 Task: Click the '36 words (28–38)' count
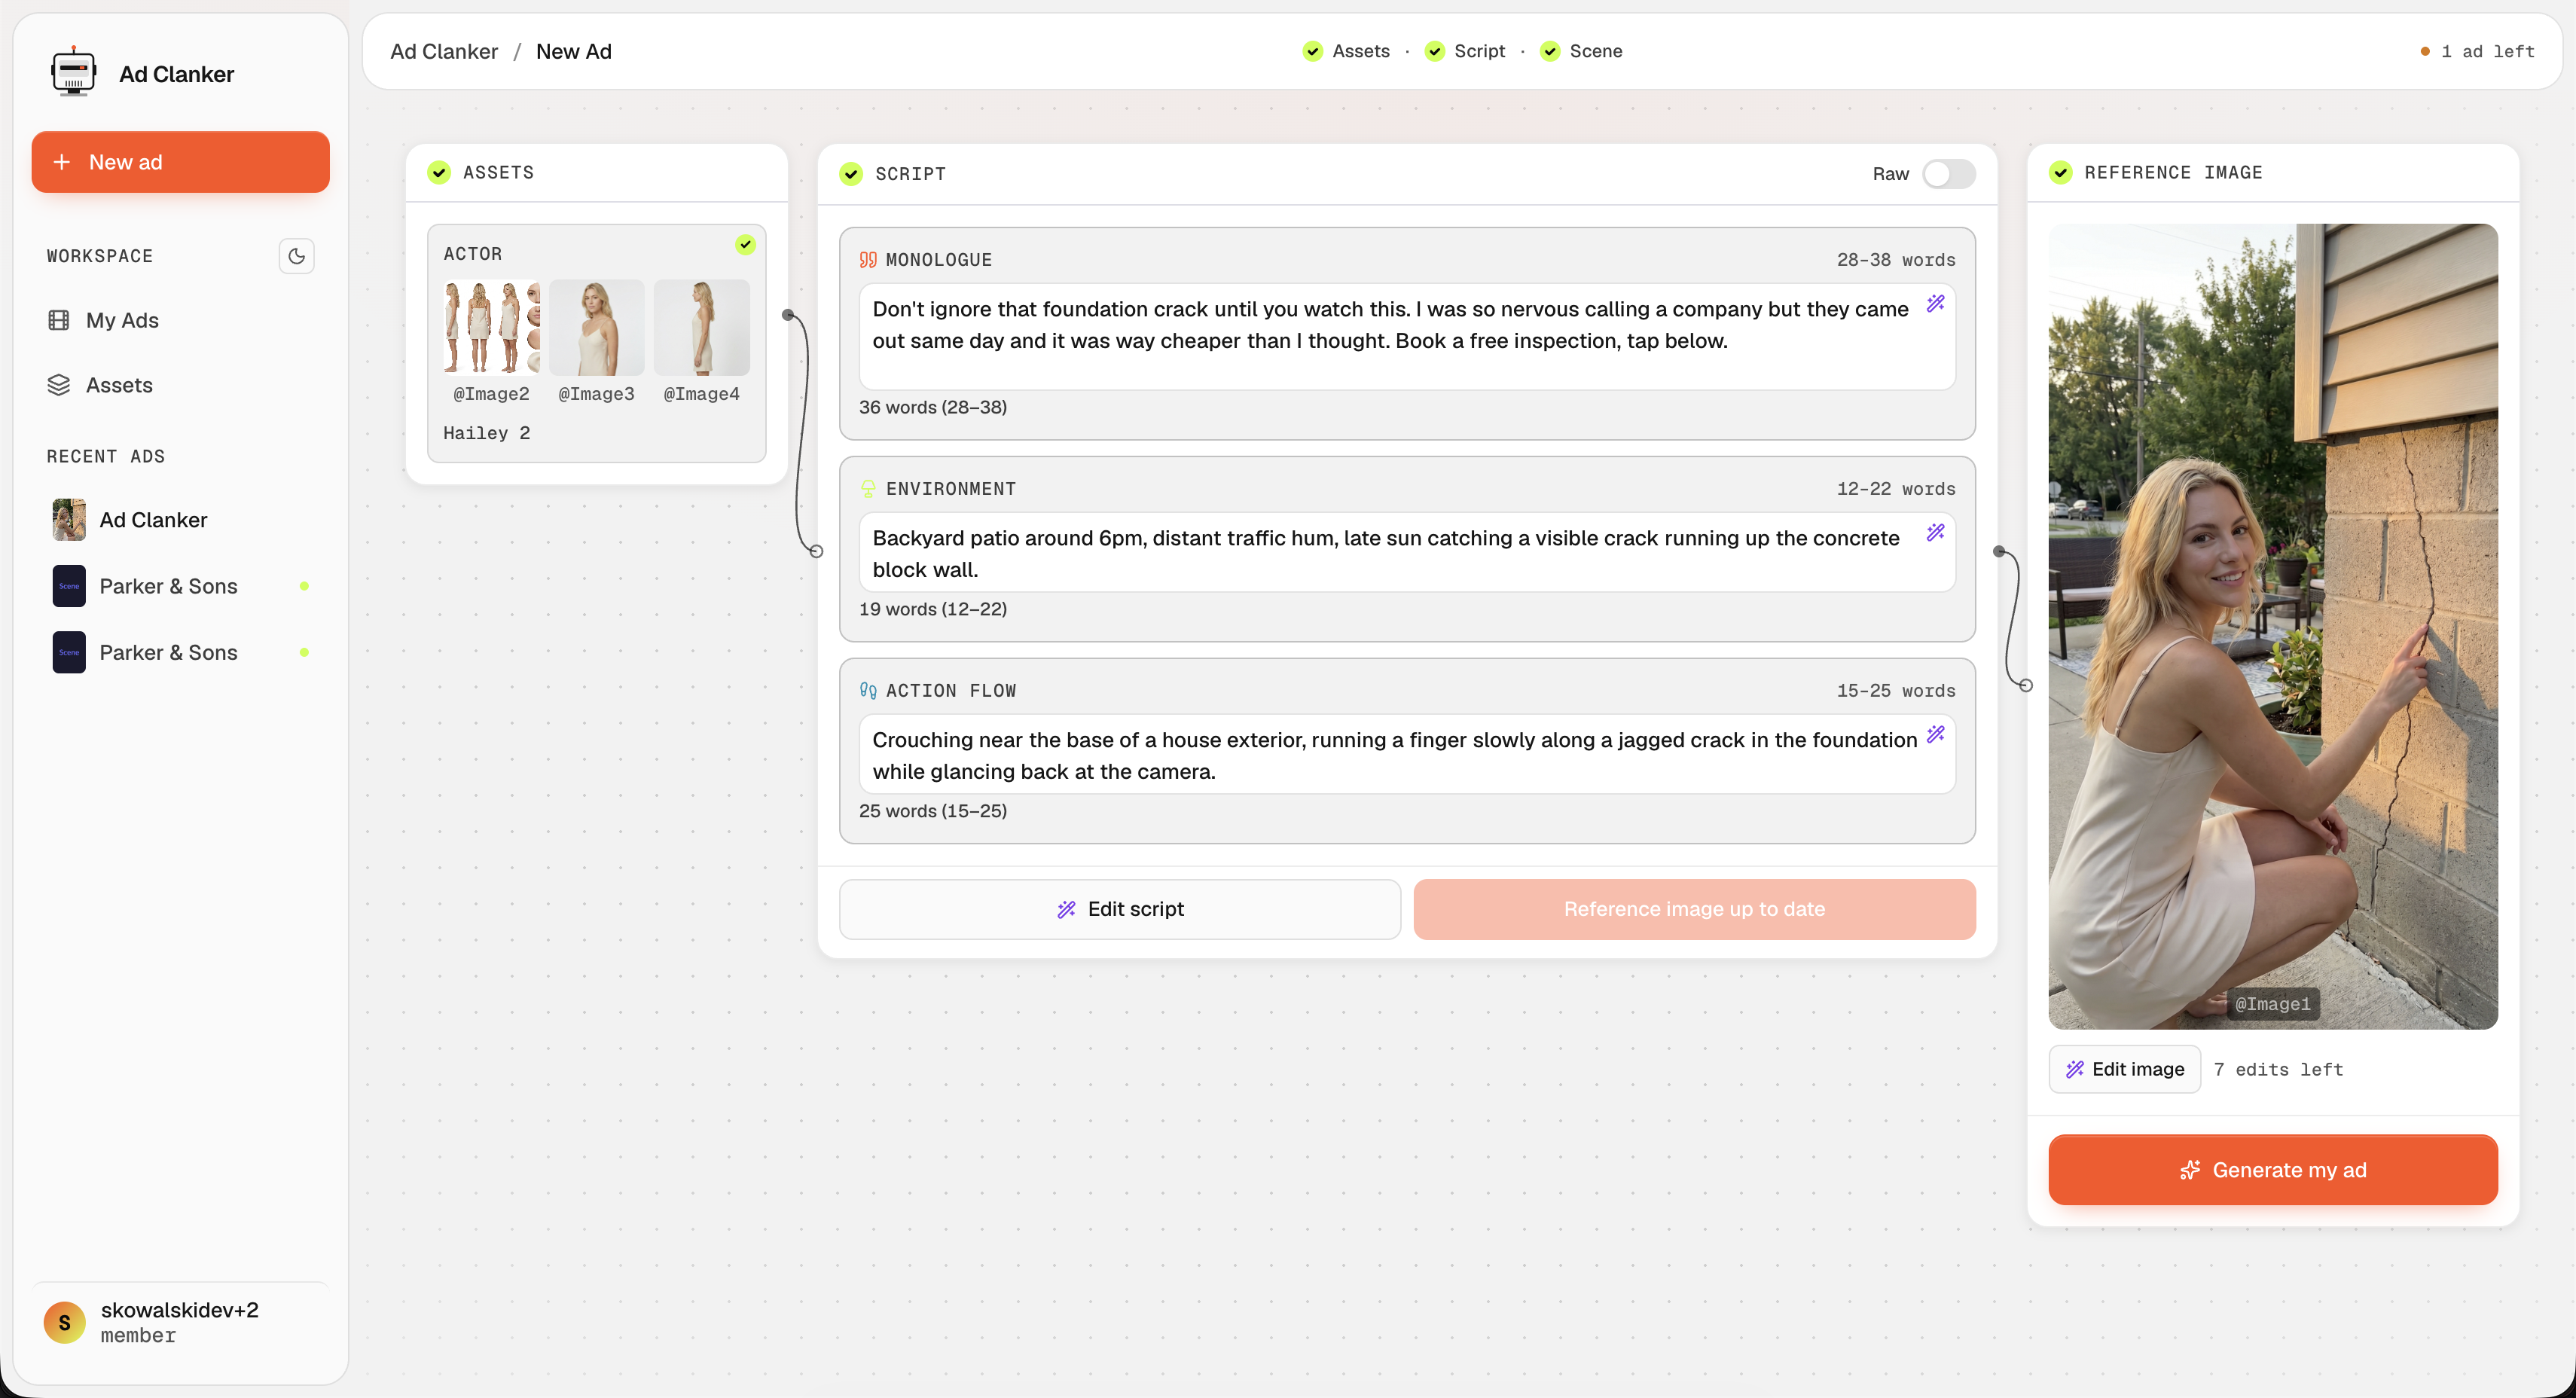click(x=933, y=407)
